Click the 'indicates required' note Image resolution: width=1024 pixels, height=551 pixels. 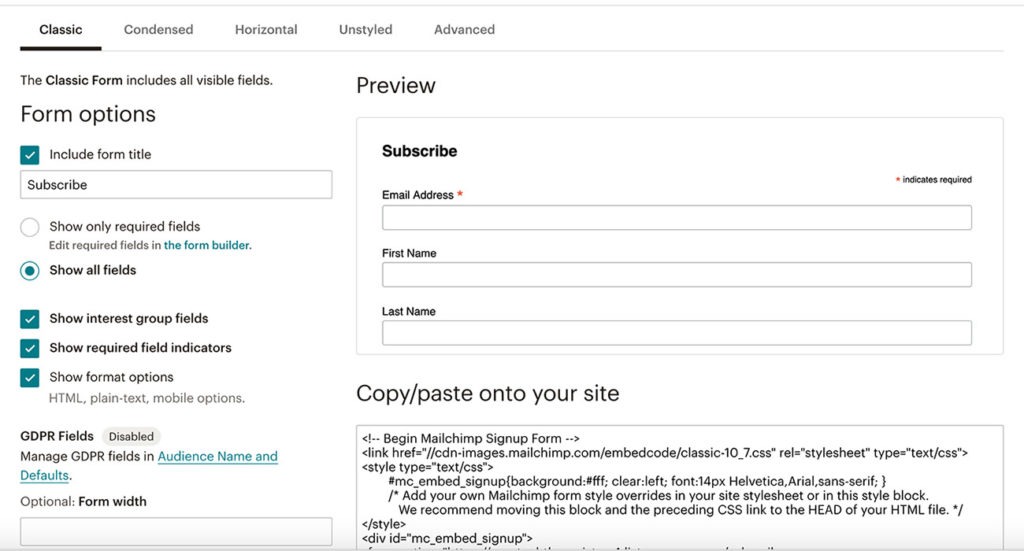click(x=933, y=180)
